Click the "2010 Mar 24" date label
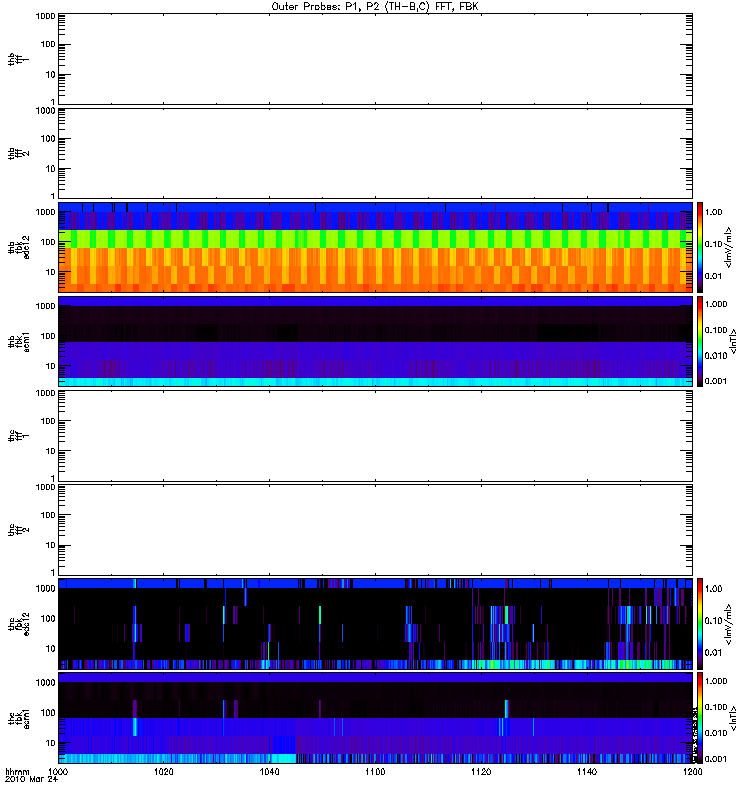 point(32,779)
